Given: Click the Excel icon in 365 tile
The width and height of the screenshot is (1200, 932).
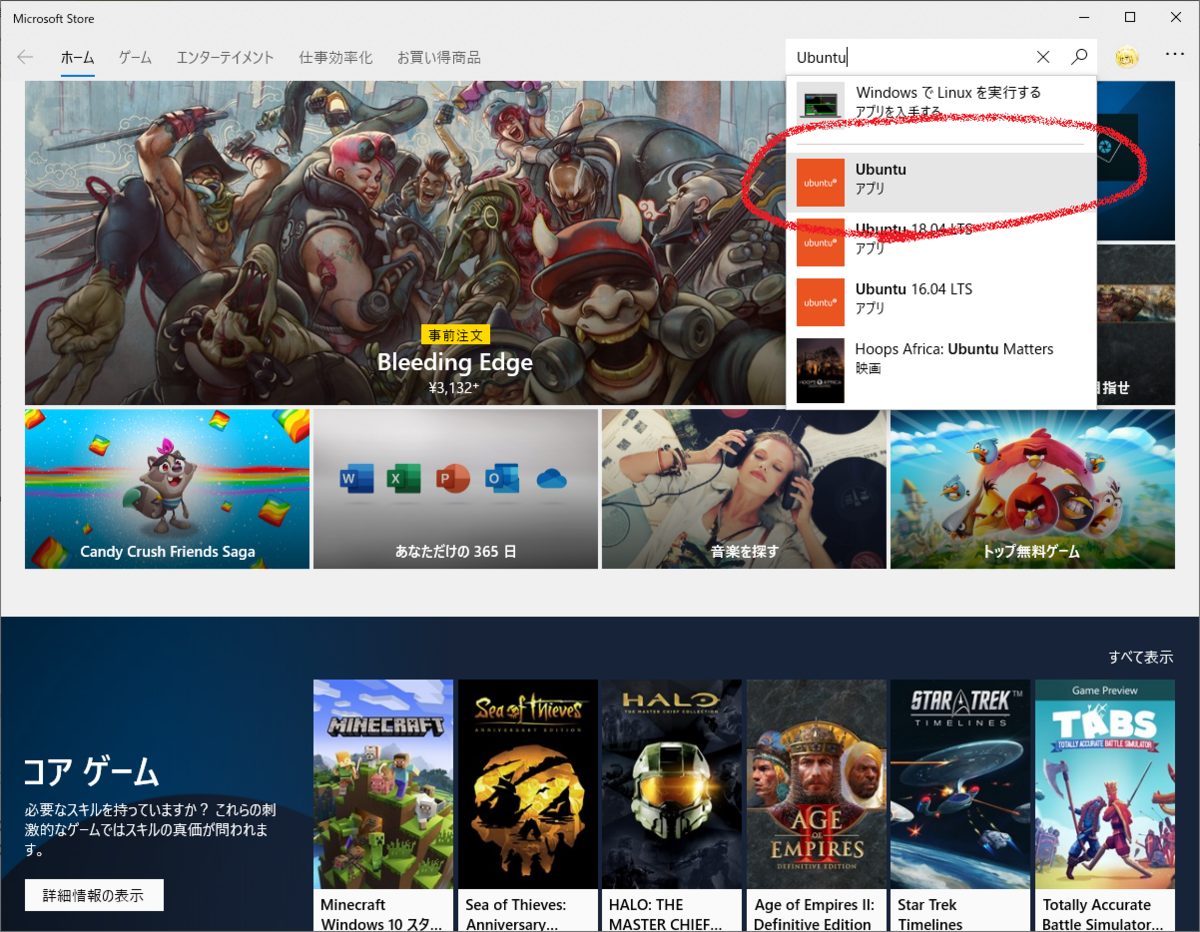Looking at the screenshot, I should 404,480.
